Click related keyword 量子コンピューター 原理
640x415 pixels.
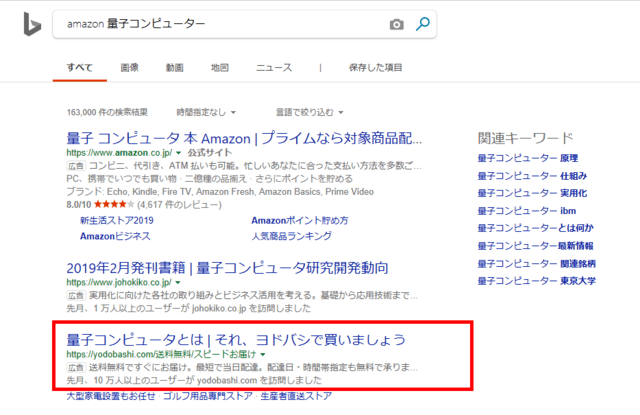[x=528, y=158]
